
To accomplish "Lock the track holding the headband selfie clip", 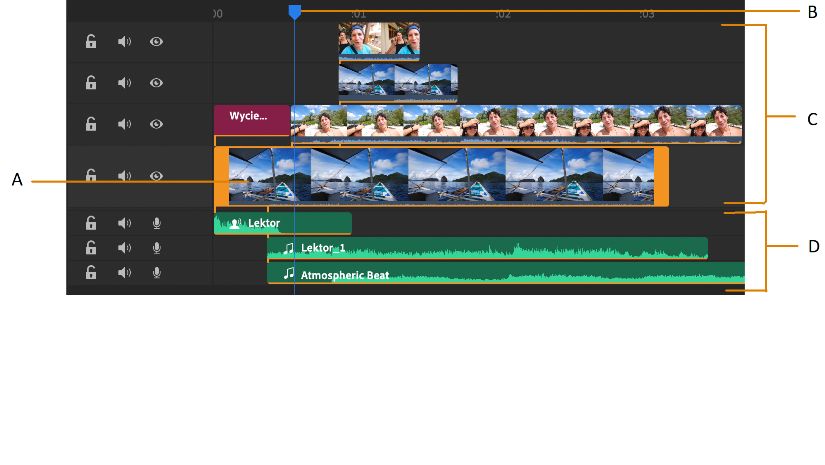I will (91, 41).
